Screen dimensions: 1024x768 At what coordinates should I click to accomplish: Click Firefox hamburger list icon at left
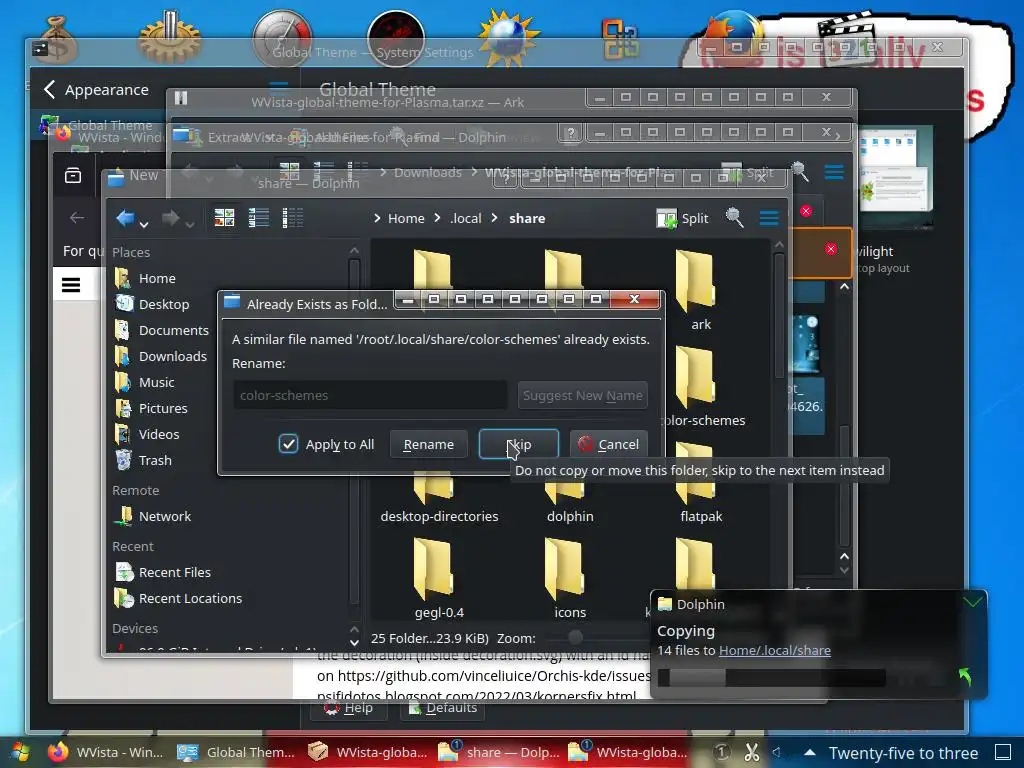coord(71,285)
